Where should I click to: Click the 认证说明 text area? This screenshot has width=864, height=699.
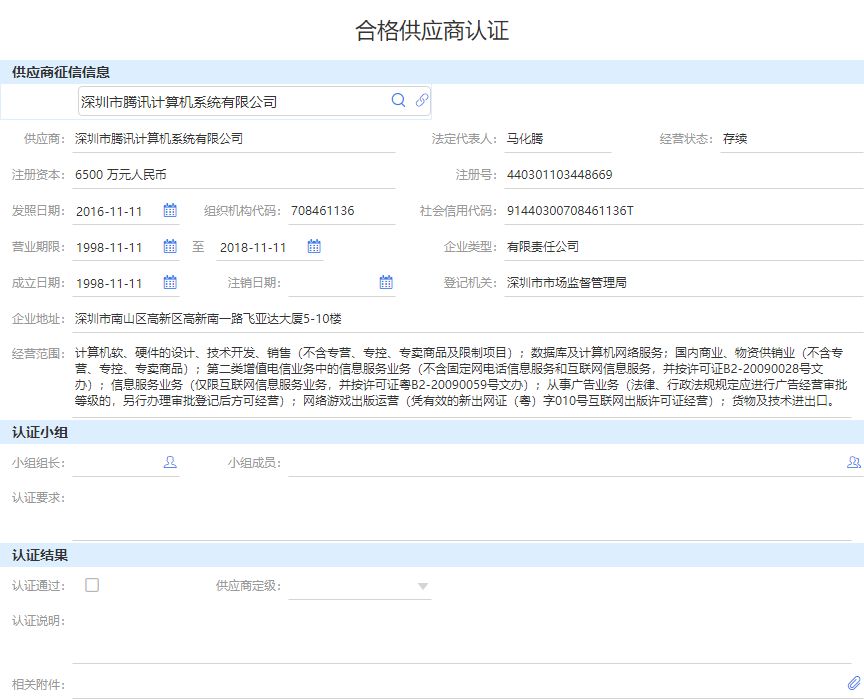[x=462, y=637]
